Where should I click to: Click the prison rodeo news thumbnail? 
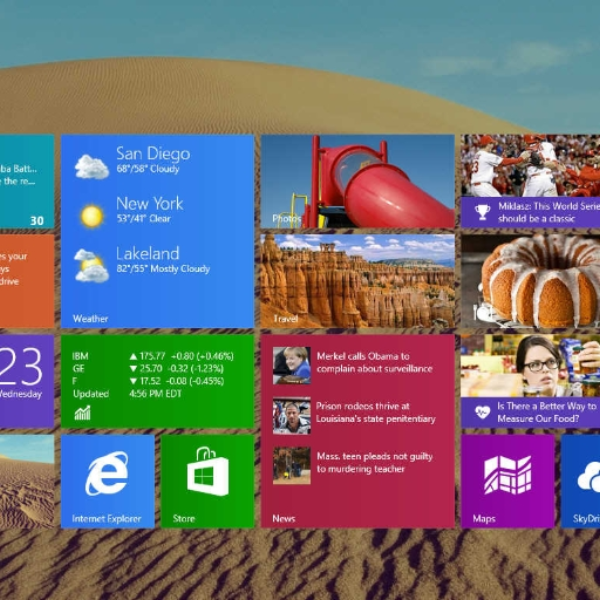pos(292,416)
